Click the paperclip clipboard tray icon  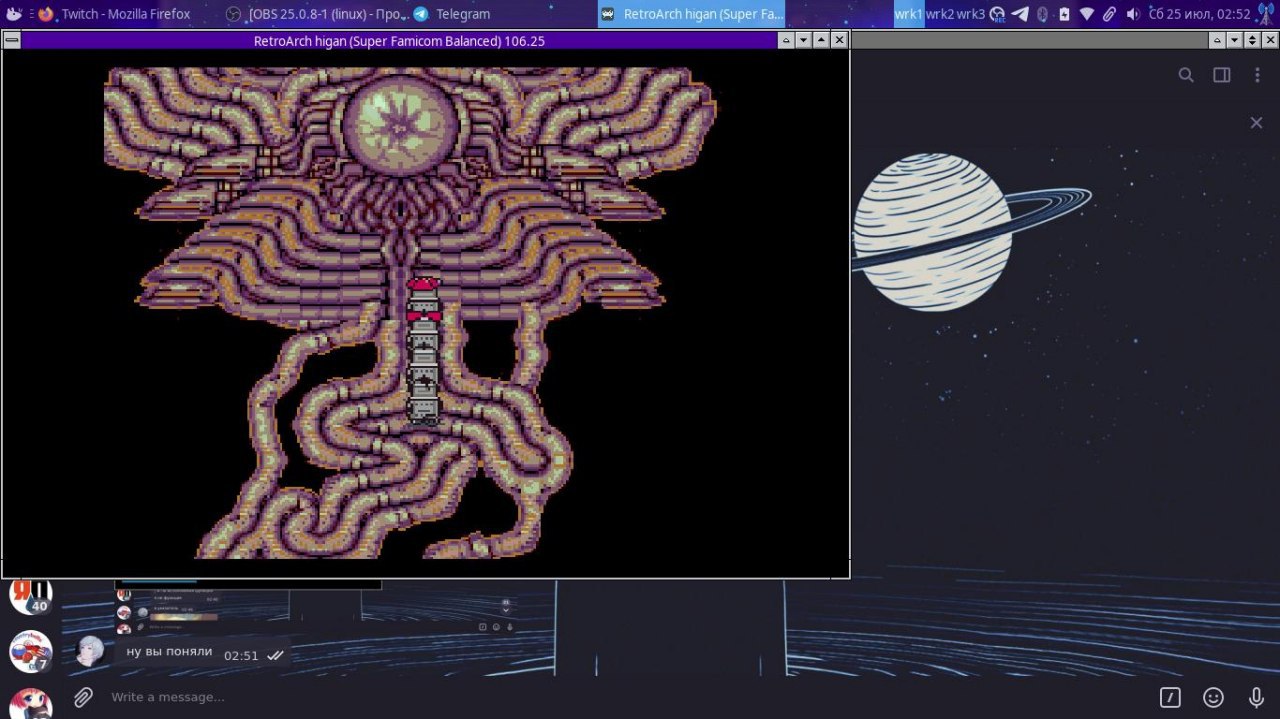(x=1109, y=14)
